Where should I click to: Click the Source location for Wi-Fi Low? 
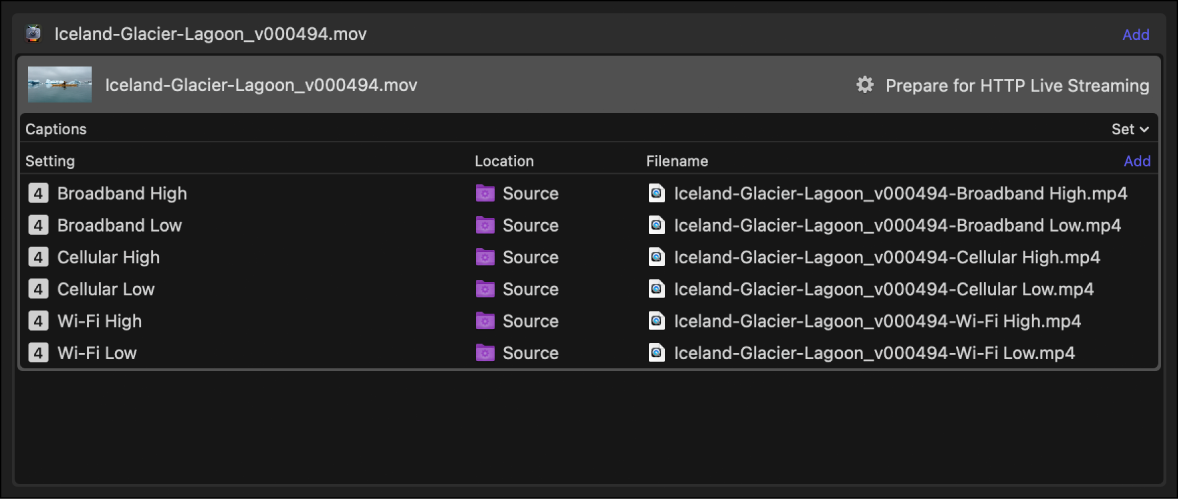pyautogui.click(x=530, y=353)
